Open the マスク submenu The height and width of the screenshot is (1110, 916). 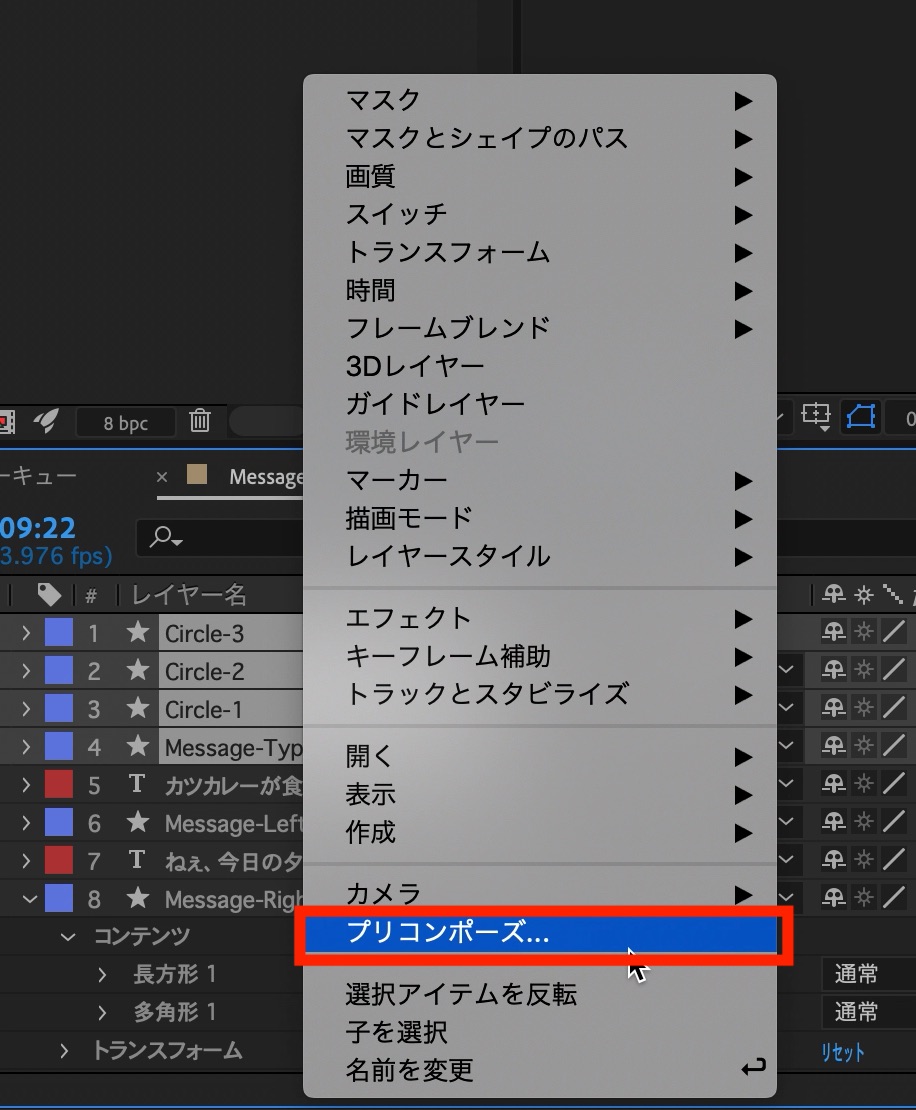click(x=539, y=101)
